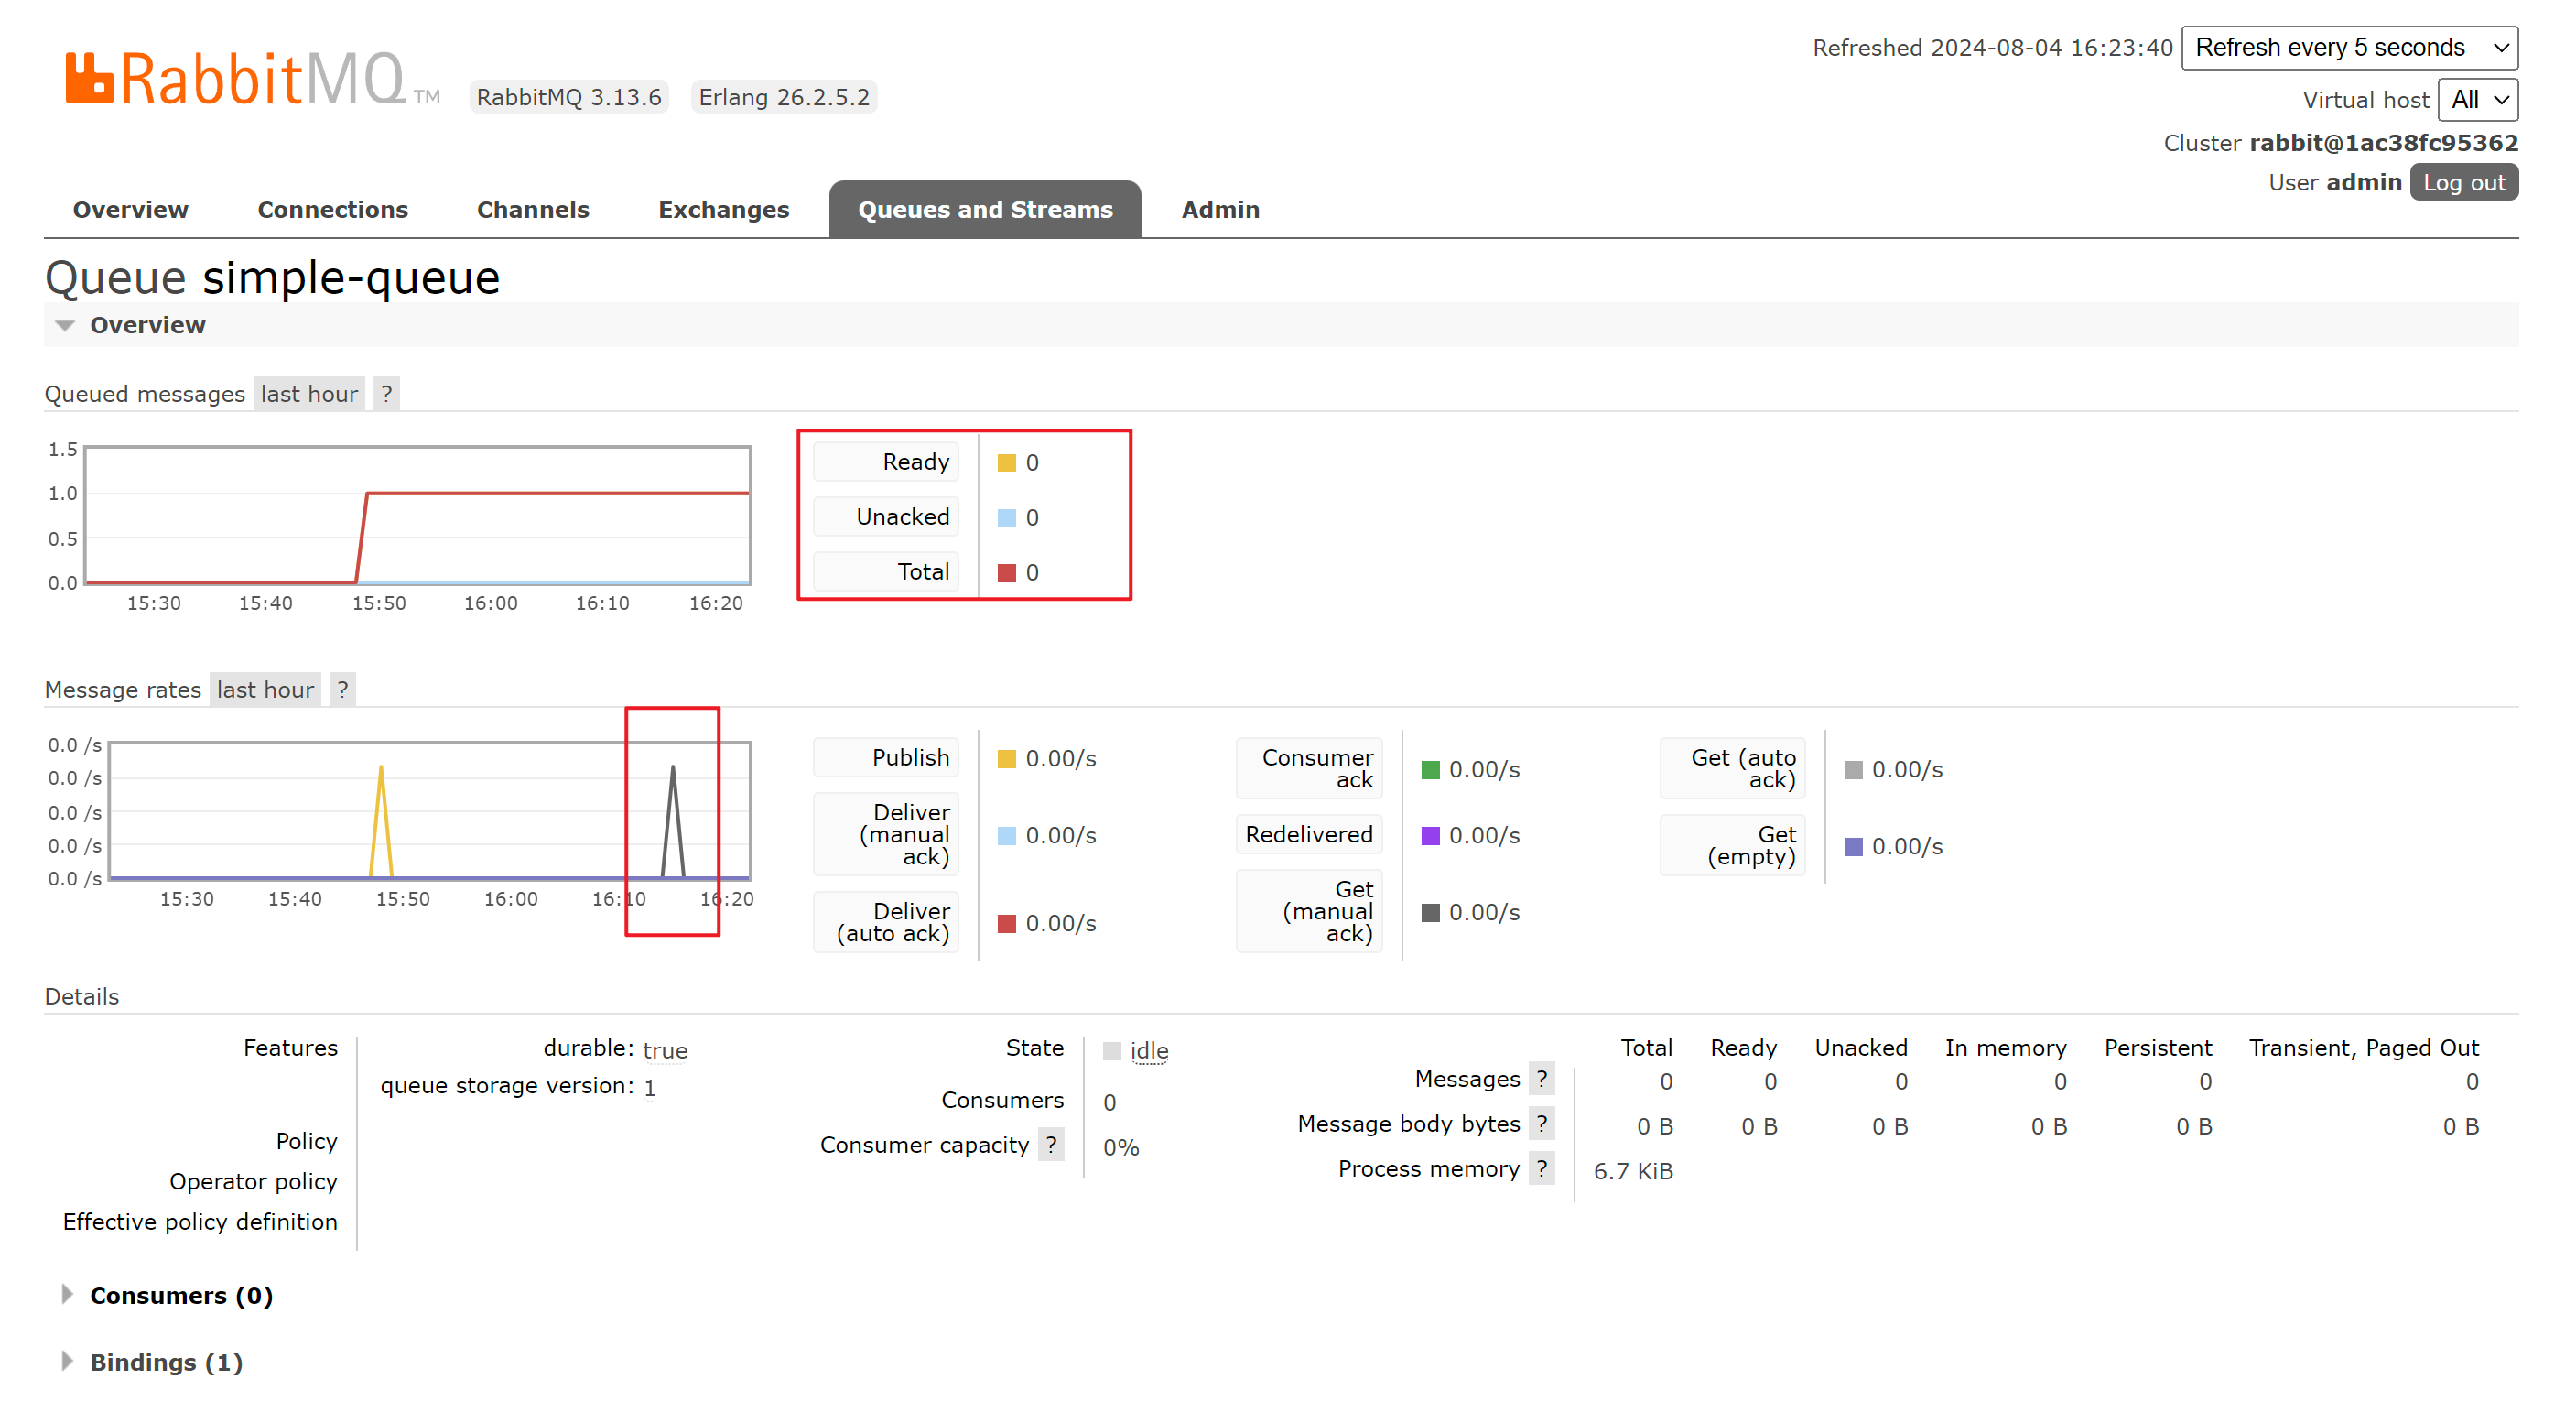Click the red Total color swatch
2576x1401 pixels.
click(x=1007, y=573)
